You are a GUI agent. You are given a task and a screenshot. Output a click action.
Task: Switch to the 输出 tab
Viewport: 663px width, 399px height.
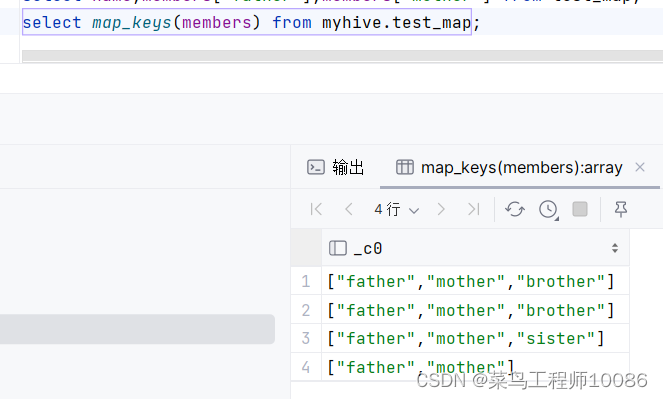pyautogui.click(x=335, y=167)
